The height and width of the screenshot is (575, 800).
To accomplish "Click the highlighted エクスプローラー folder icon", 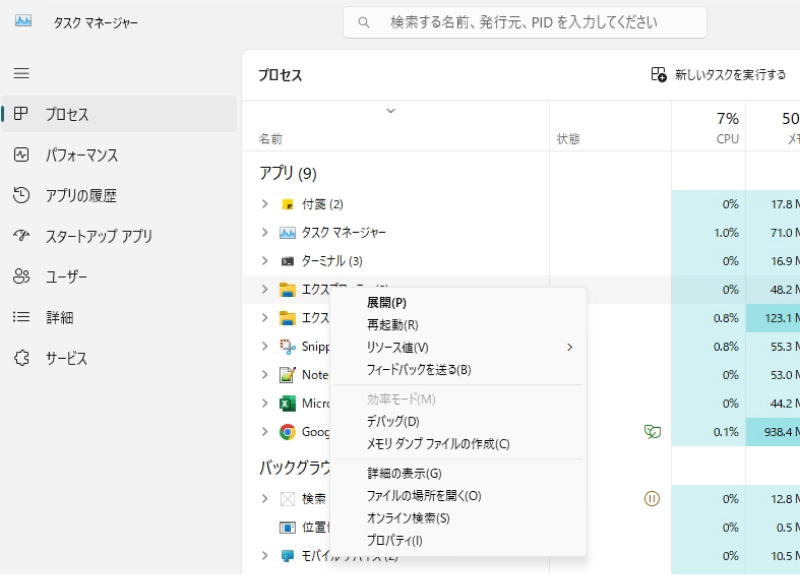I will pos(287,290).
